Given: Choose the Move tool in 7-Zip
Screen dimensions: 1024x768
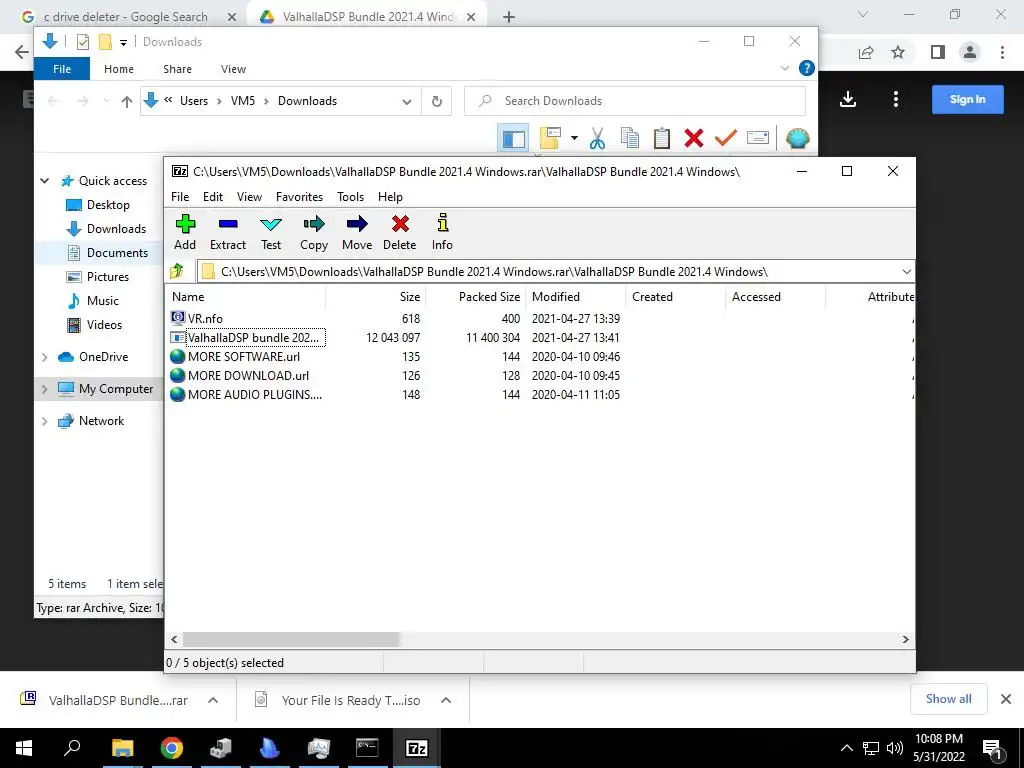Looking at the screenshot, I should coord(357,232).
